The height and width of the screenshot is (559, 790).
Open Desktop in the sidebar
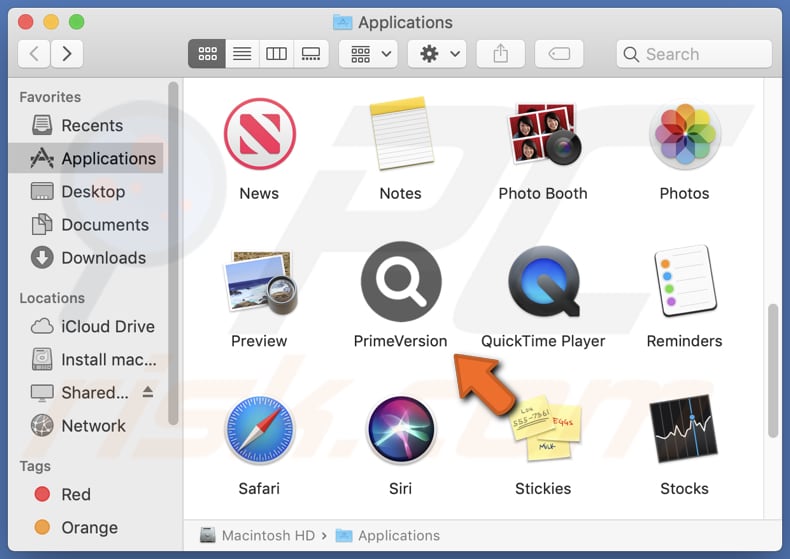click(x=86, y=192)
